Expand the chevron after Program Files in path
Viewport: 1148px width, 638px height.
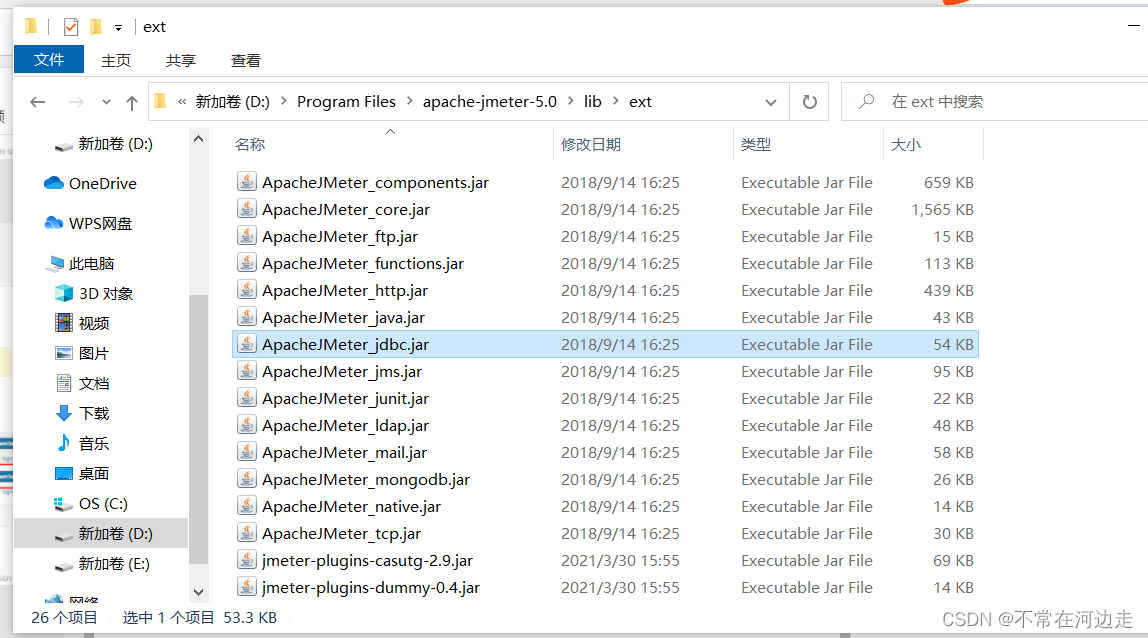click(409, 101)
